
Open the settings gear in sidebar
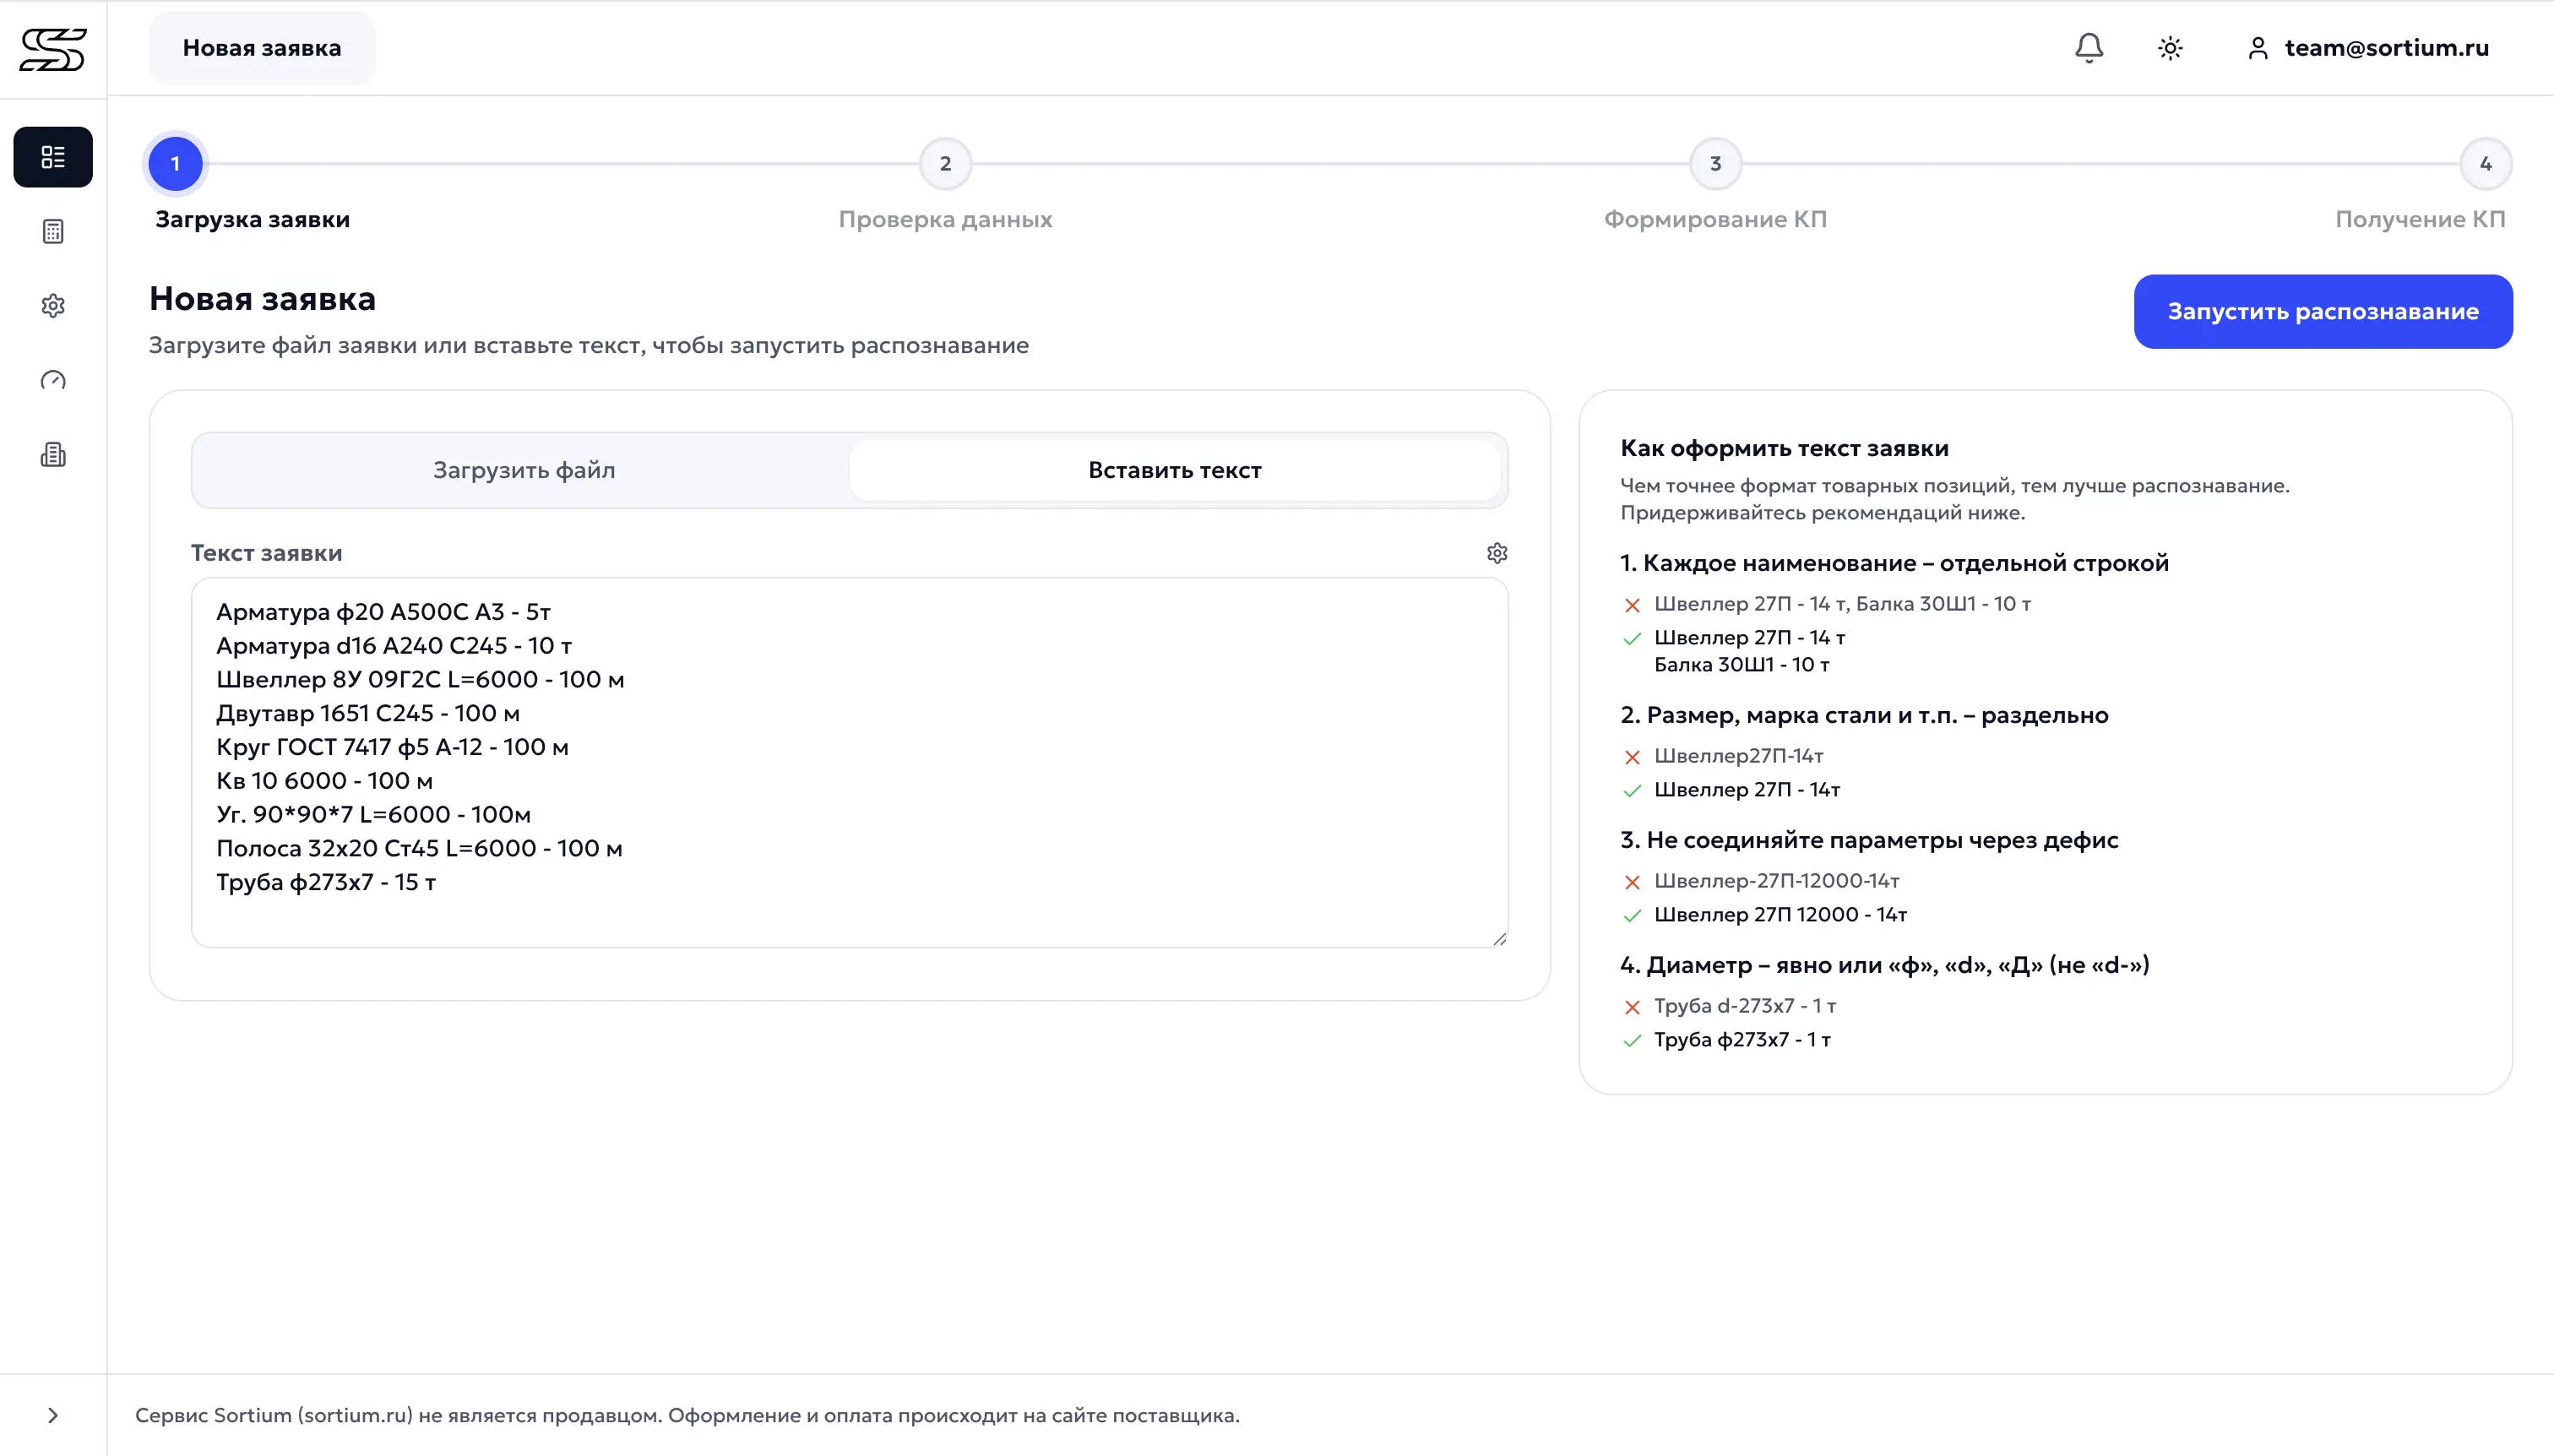coord(53,306)
